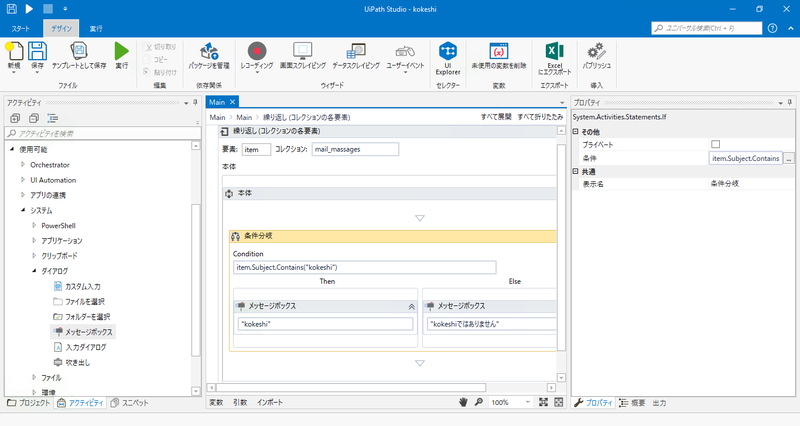Click the play icon in title bar
The width and height of the screenshot is (800, 426).
click(x=29, y=9)
